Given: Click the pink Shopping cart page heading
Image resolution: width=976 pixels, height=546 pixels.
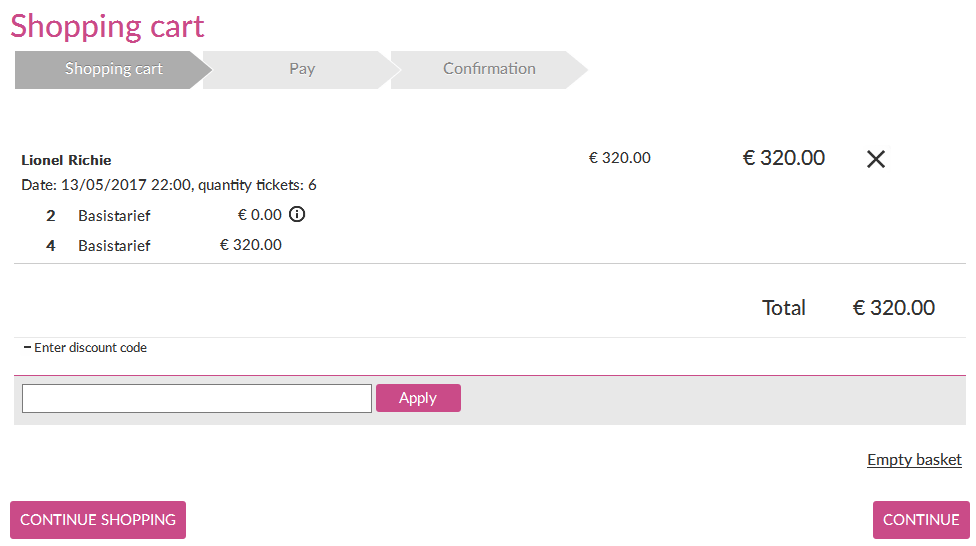Looking at the screenshot, I should (x=107, y=26).
